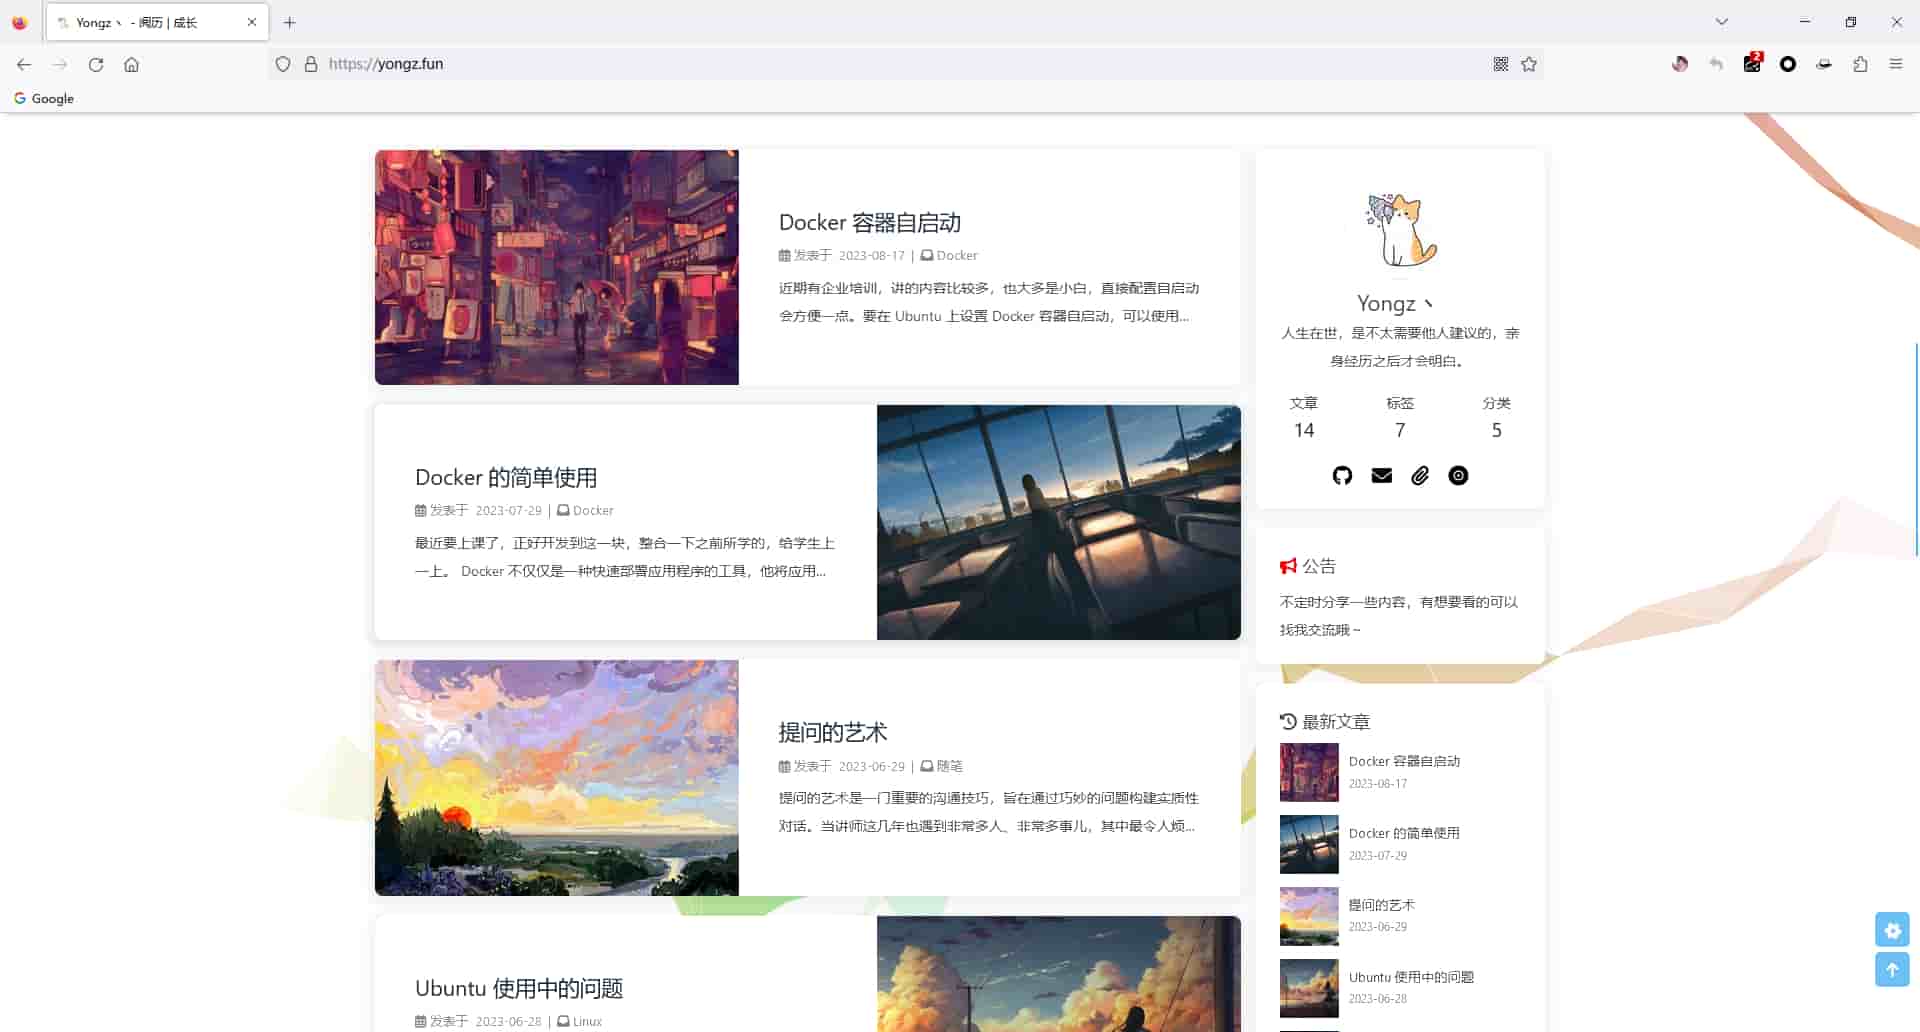This screenshot has width=1920, height=1032.
Task: Click the black ring extension icon
Action: click(1788, 64)
